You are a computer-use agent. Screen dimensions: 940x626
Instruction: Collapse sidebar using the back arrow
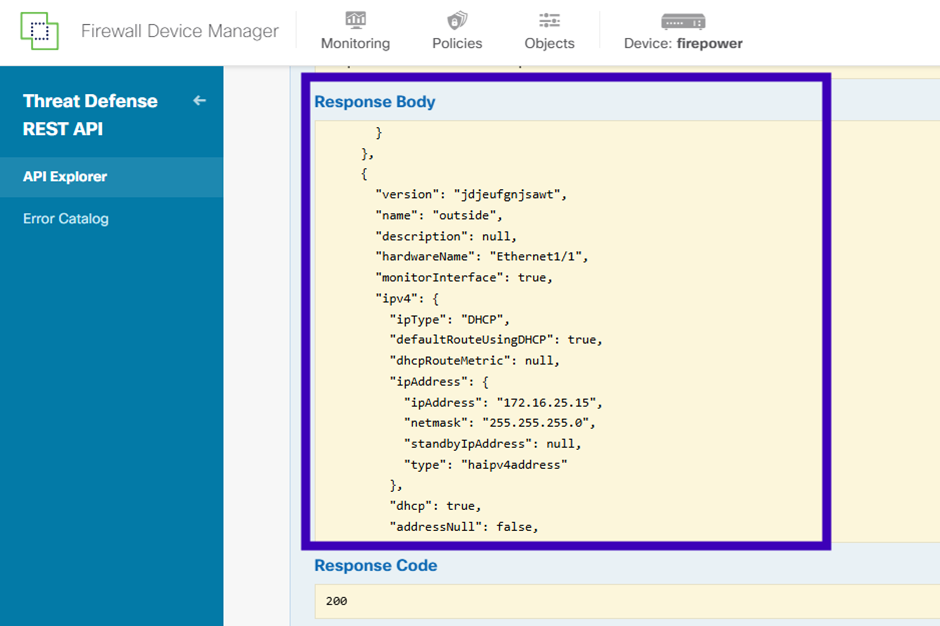coord(200,101)
